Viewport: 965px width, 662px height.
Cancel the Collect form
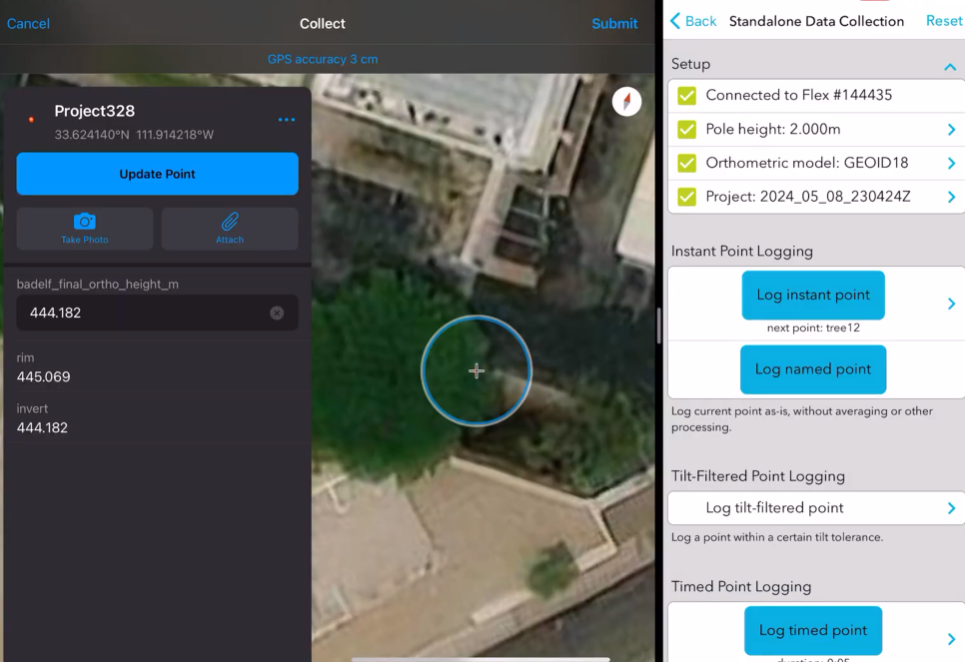click(28, 23)
